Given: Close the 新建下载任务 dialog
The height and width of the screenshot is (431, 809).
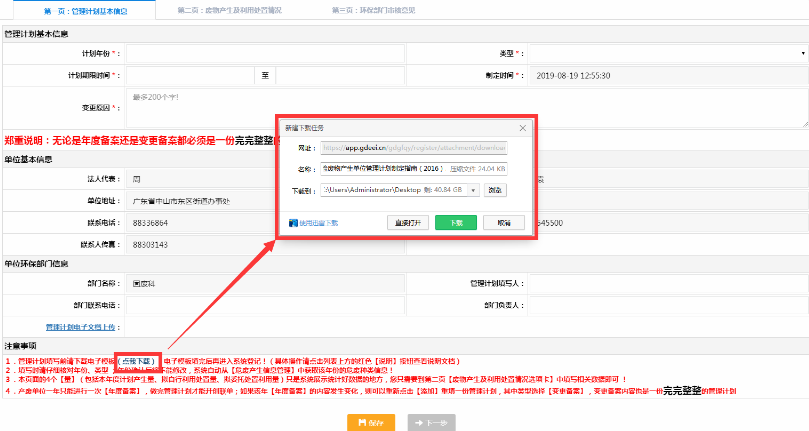Looking at the screenshot, I should [x=523, y=128].
